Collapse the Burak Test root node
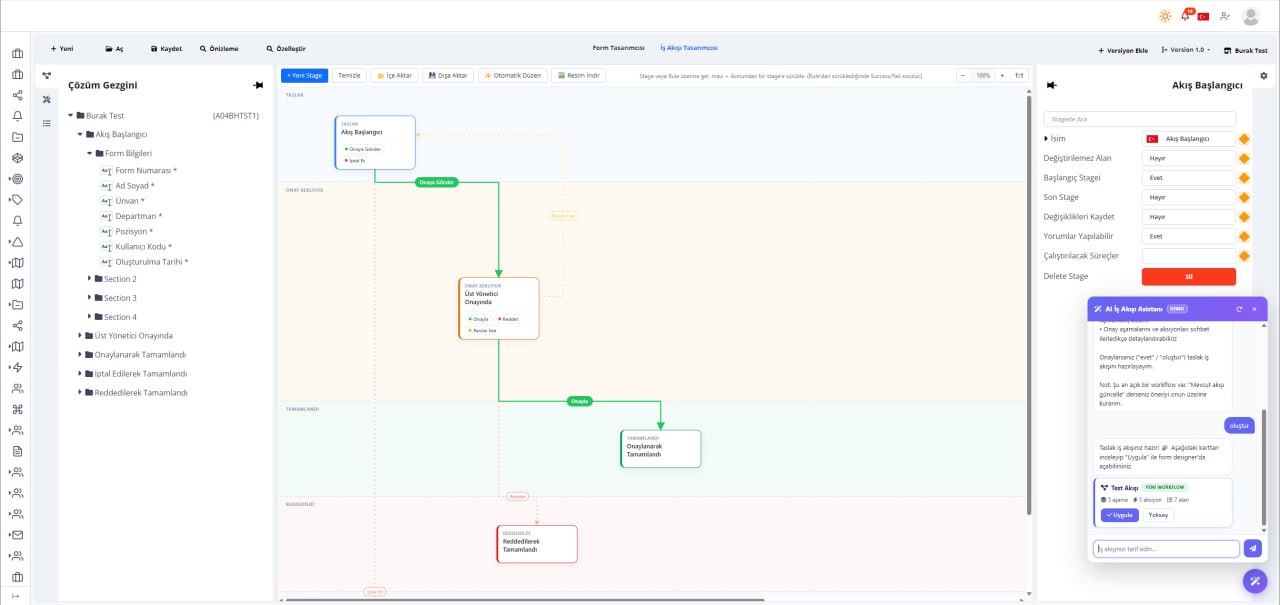Image resolution: width=1280 pixels, height=605 pixels. click(x=70, y=116)
